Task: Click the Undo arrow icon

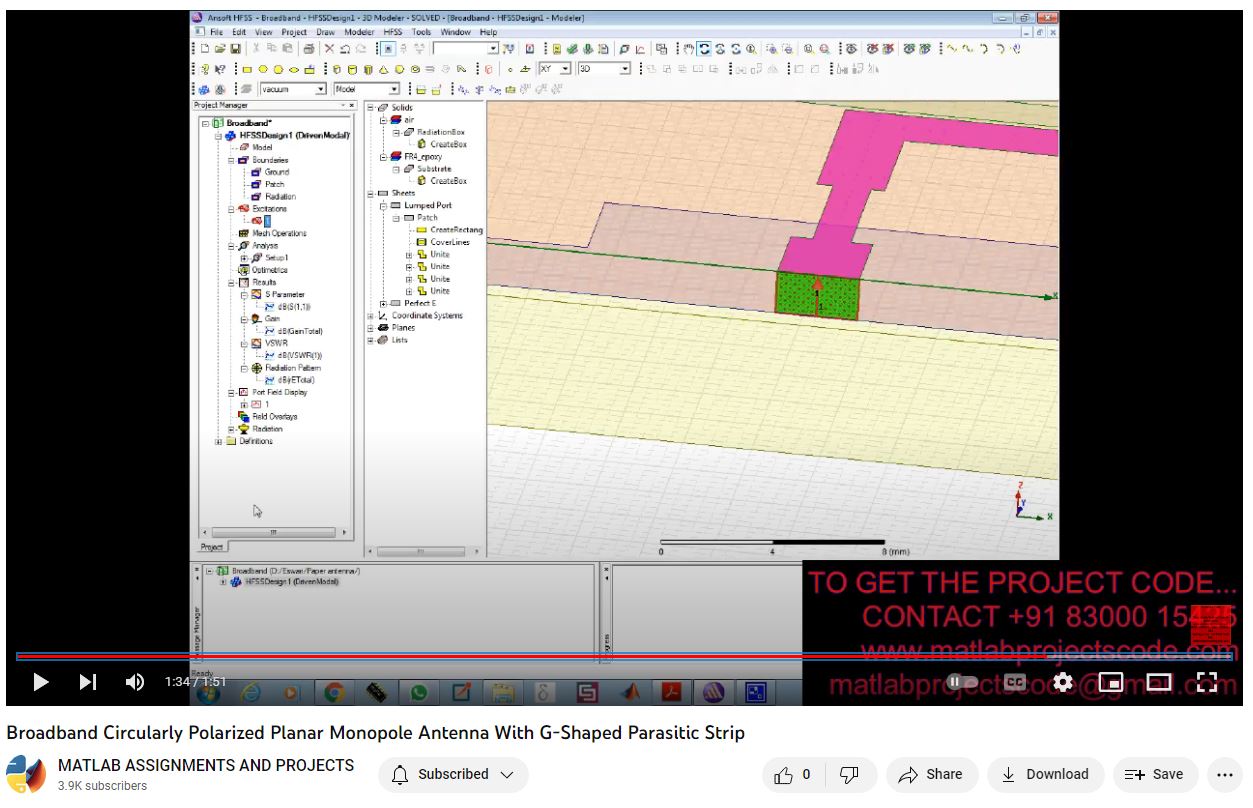Action: click(x=345, y=48)
